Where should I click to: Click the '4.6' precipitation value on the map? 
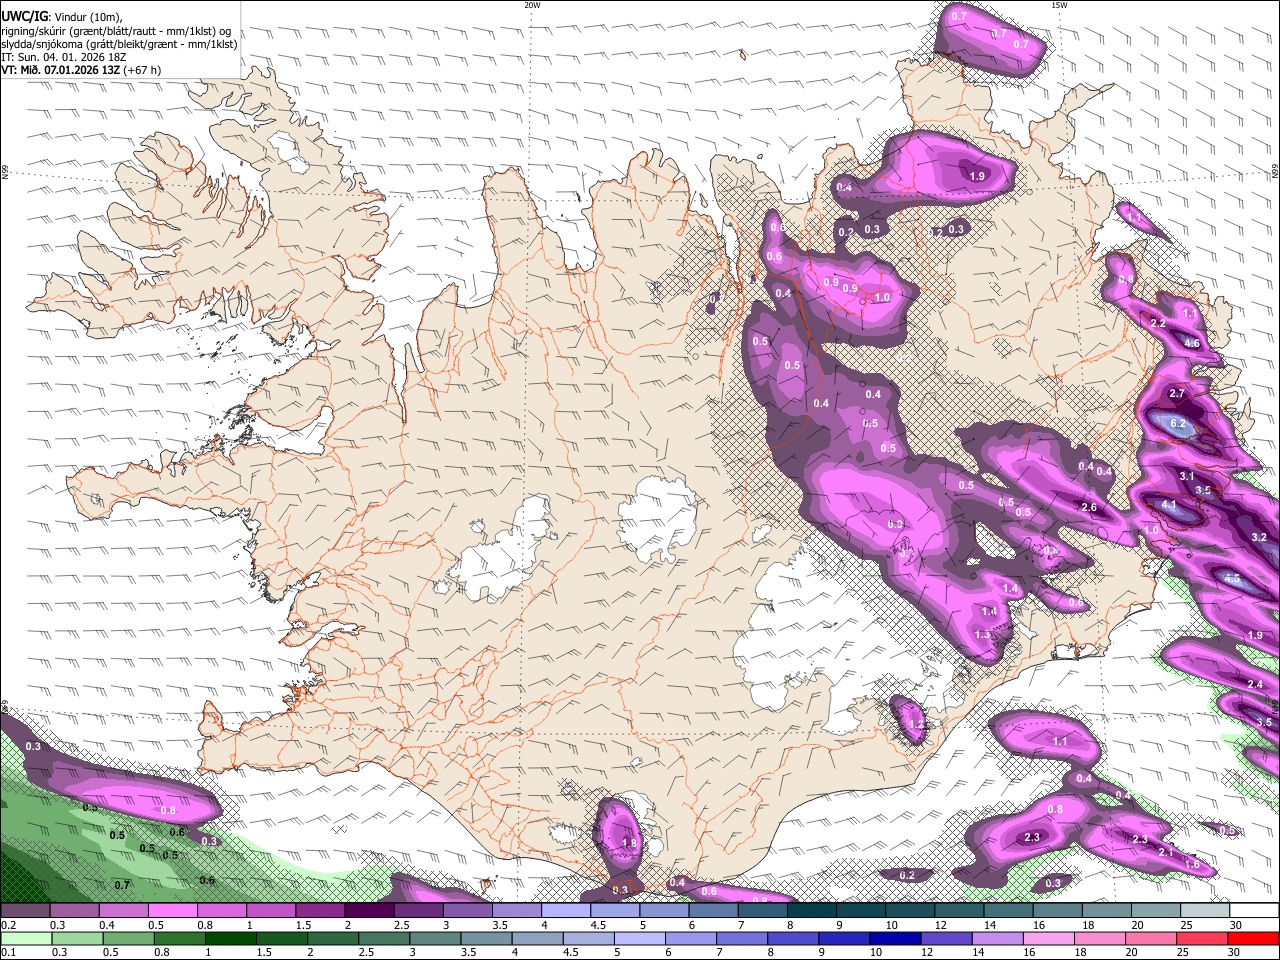(1192, 343)
